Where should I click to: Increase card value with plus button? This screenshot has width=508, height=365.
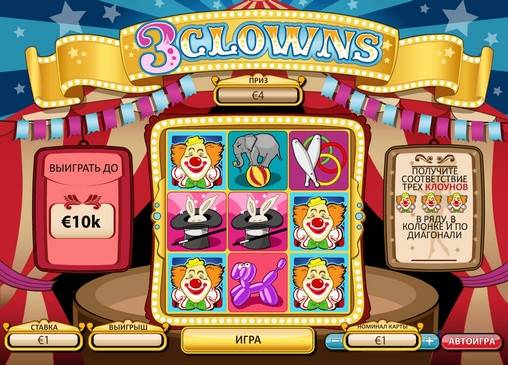pyautogui.click(x=429, y=341)
